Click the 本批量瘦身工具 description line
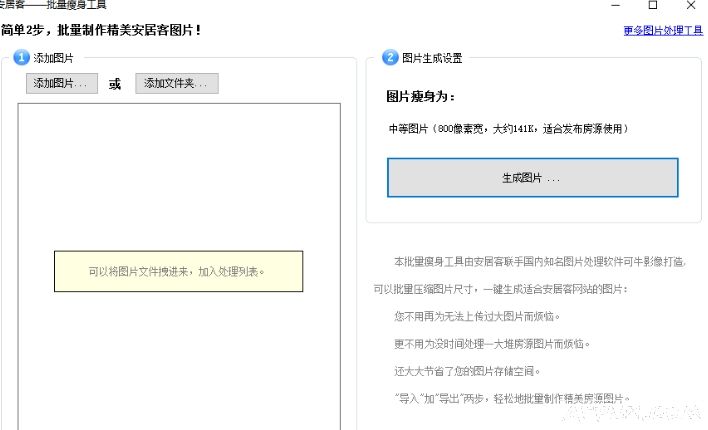This screenshot has width=708, height=430. point(540,262)
